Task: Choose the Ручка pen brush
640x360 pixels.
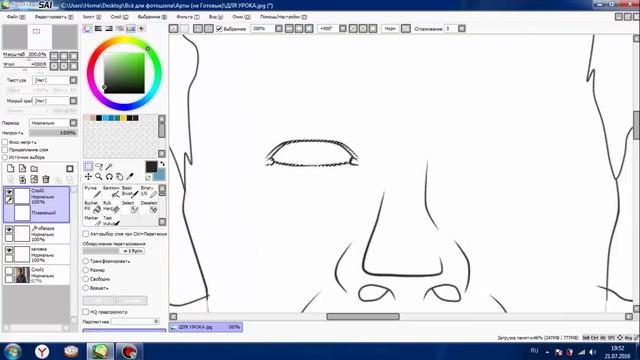Action: 93,191
